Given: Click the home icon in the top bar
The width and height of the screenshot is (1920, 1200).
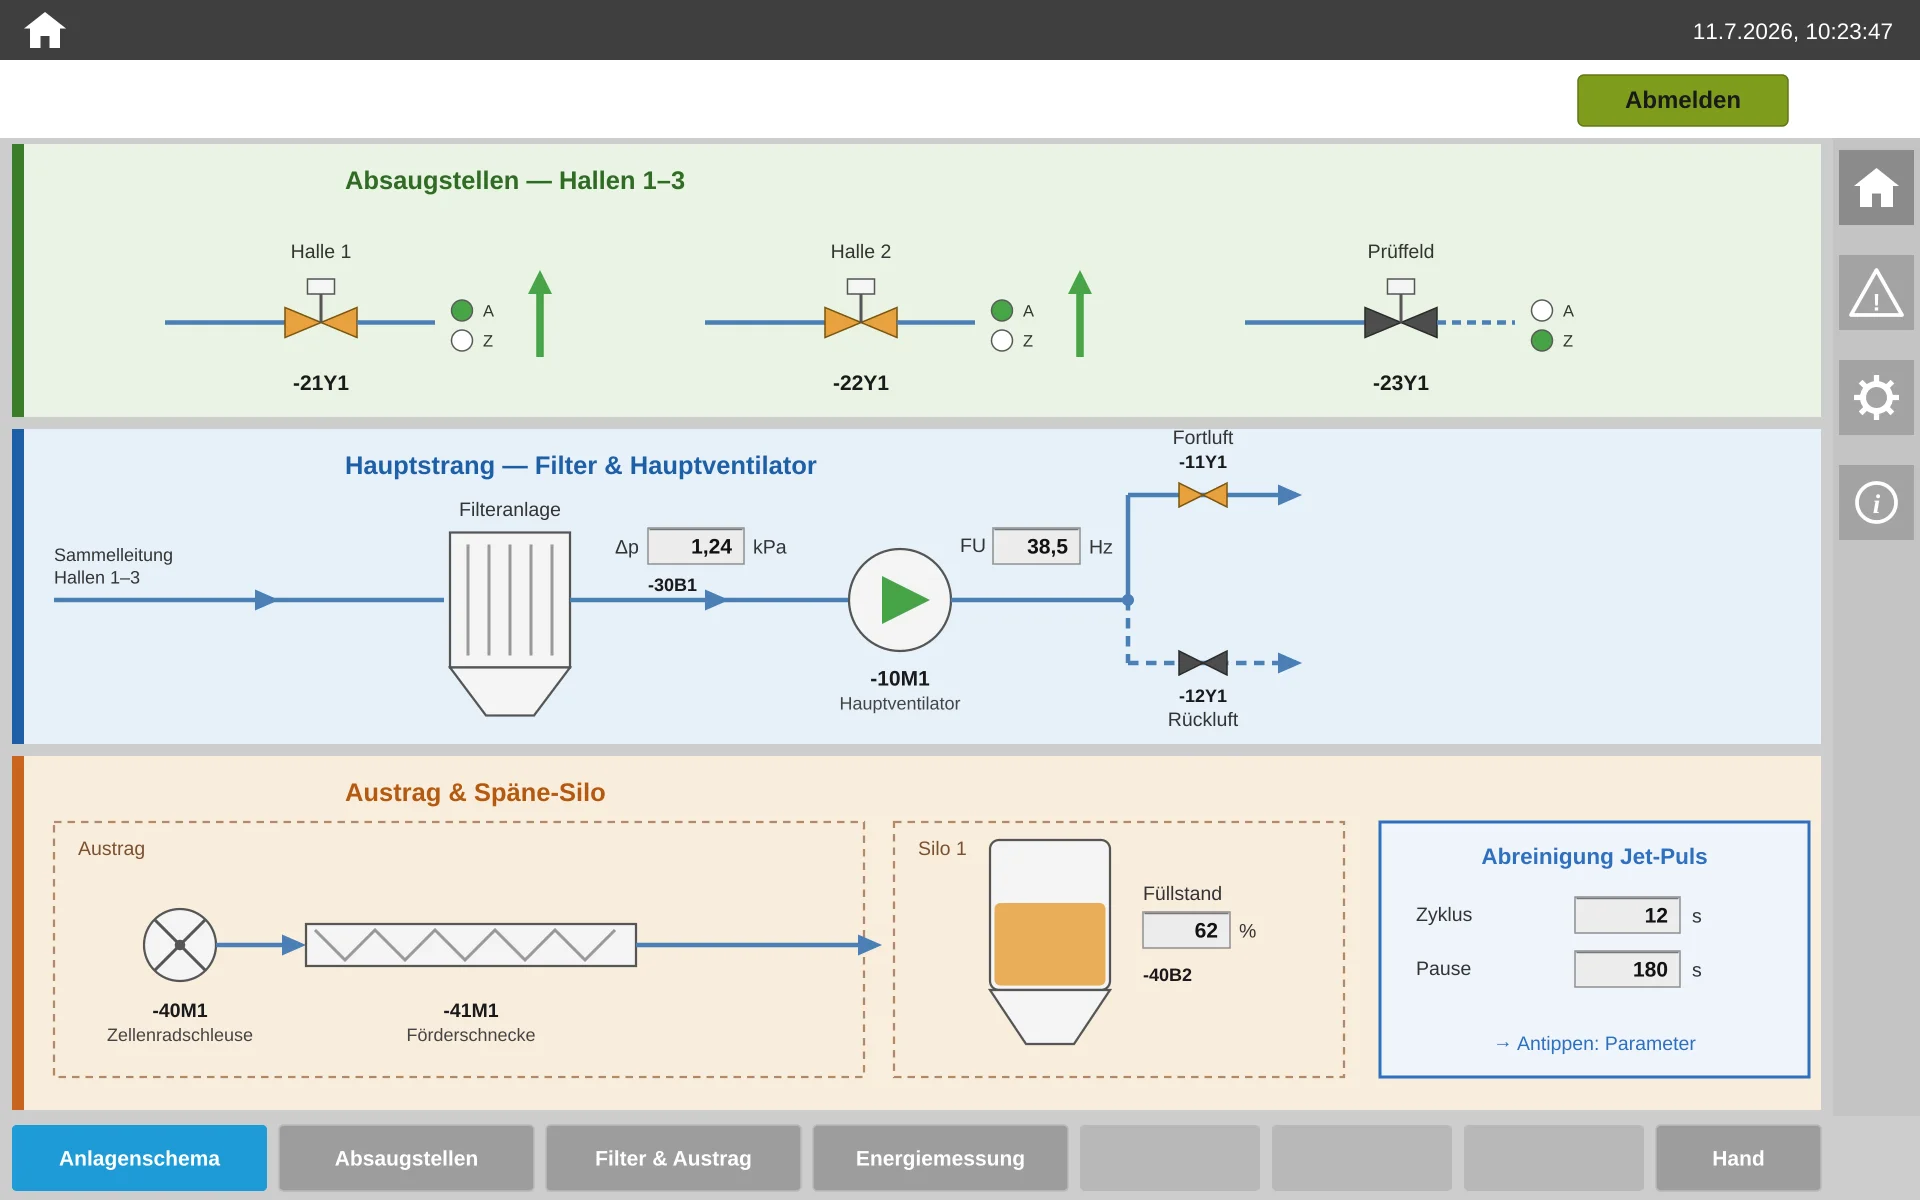Looking at the screenshot, I should [x=44, y=30].
